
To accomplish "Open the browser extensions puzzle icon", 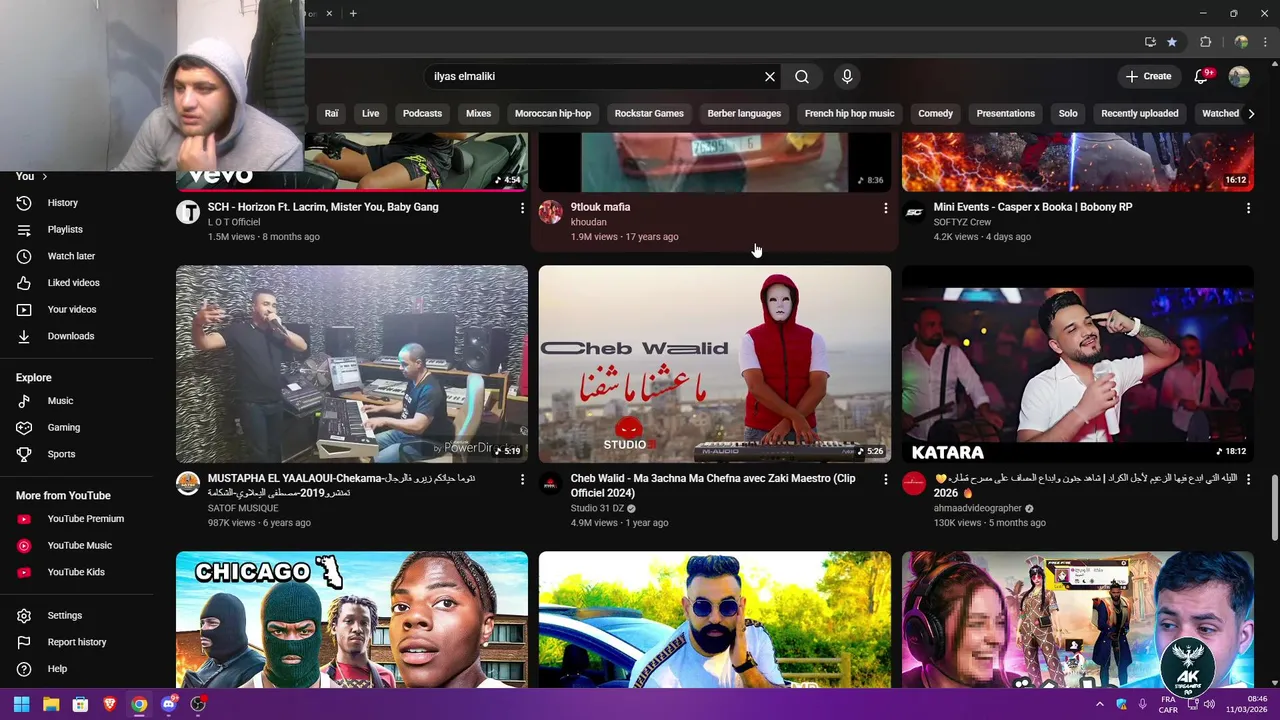I will pos(1205,42).
